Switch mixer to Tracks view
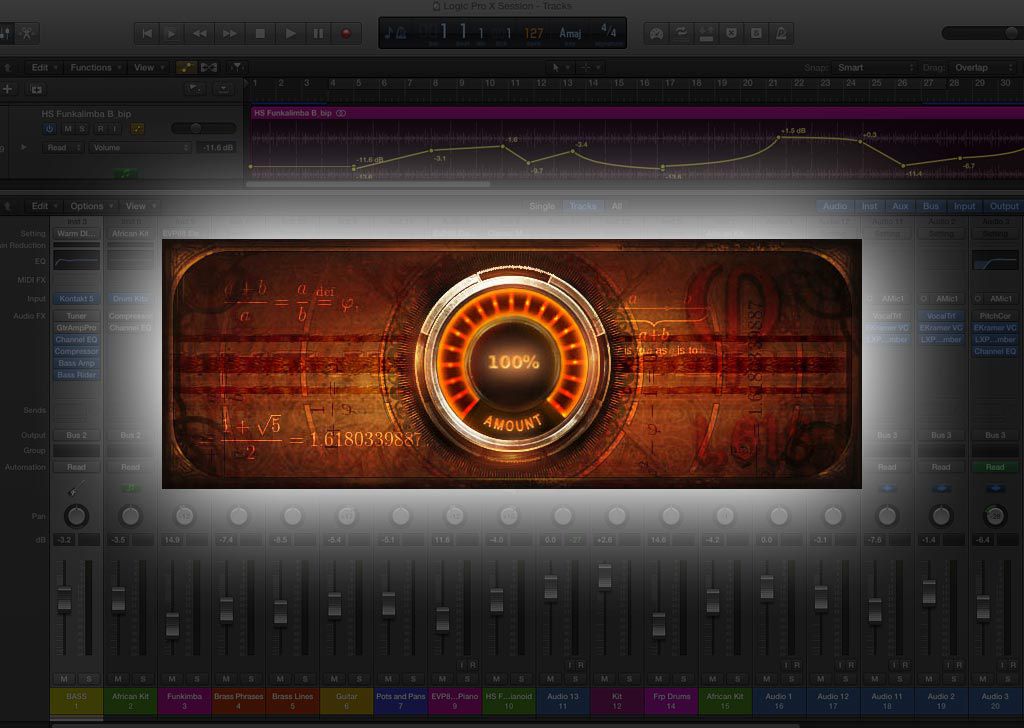This screenshot has height=728, width=1024. click(583, 206)
